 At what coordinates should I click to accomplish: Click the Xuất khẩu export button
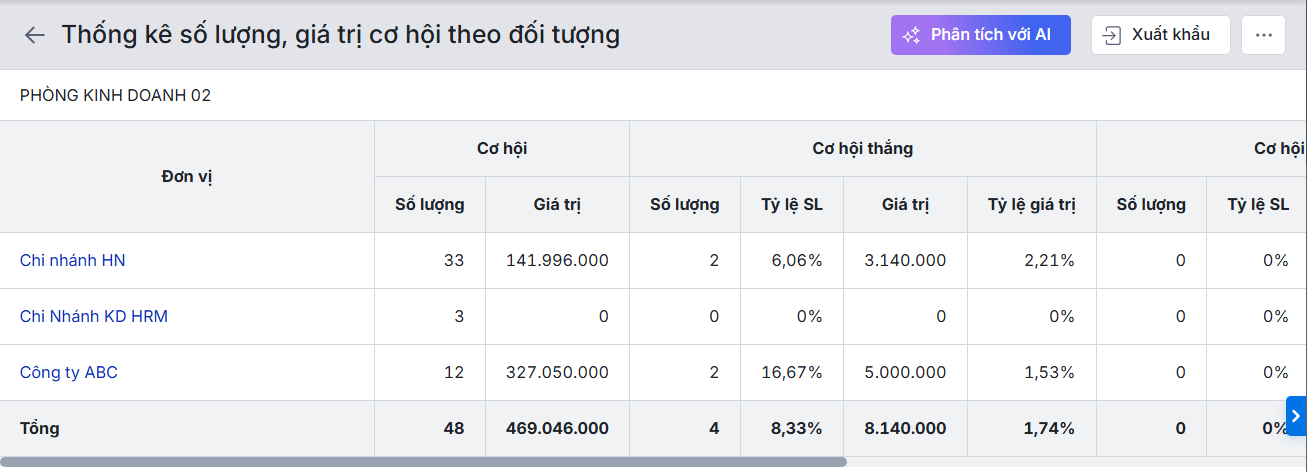click(1160, 35)
